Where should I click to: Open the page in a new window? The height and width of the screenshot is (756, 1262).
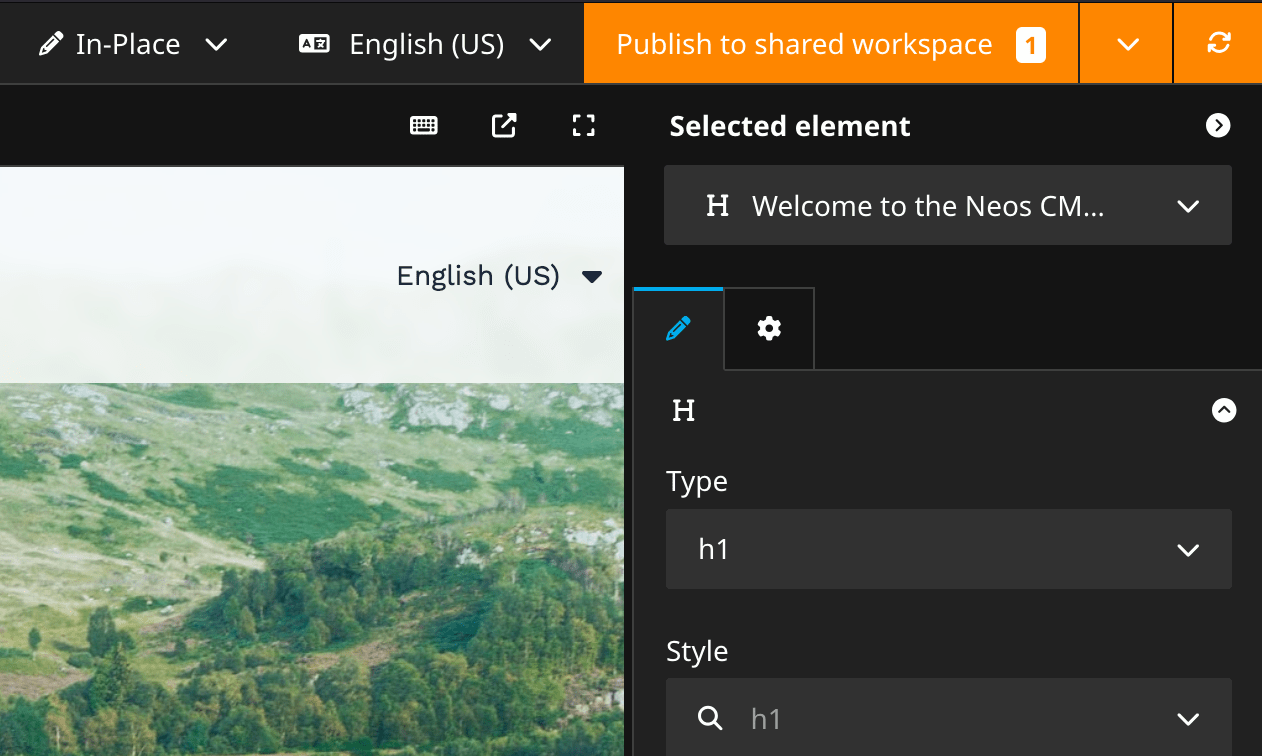(504, 126)
